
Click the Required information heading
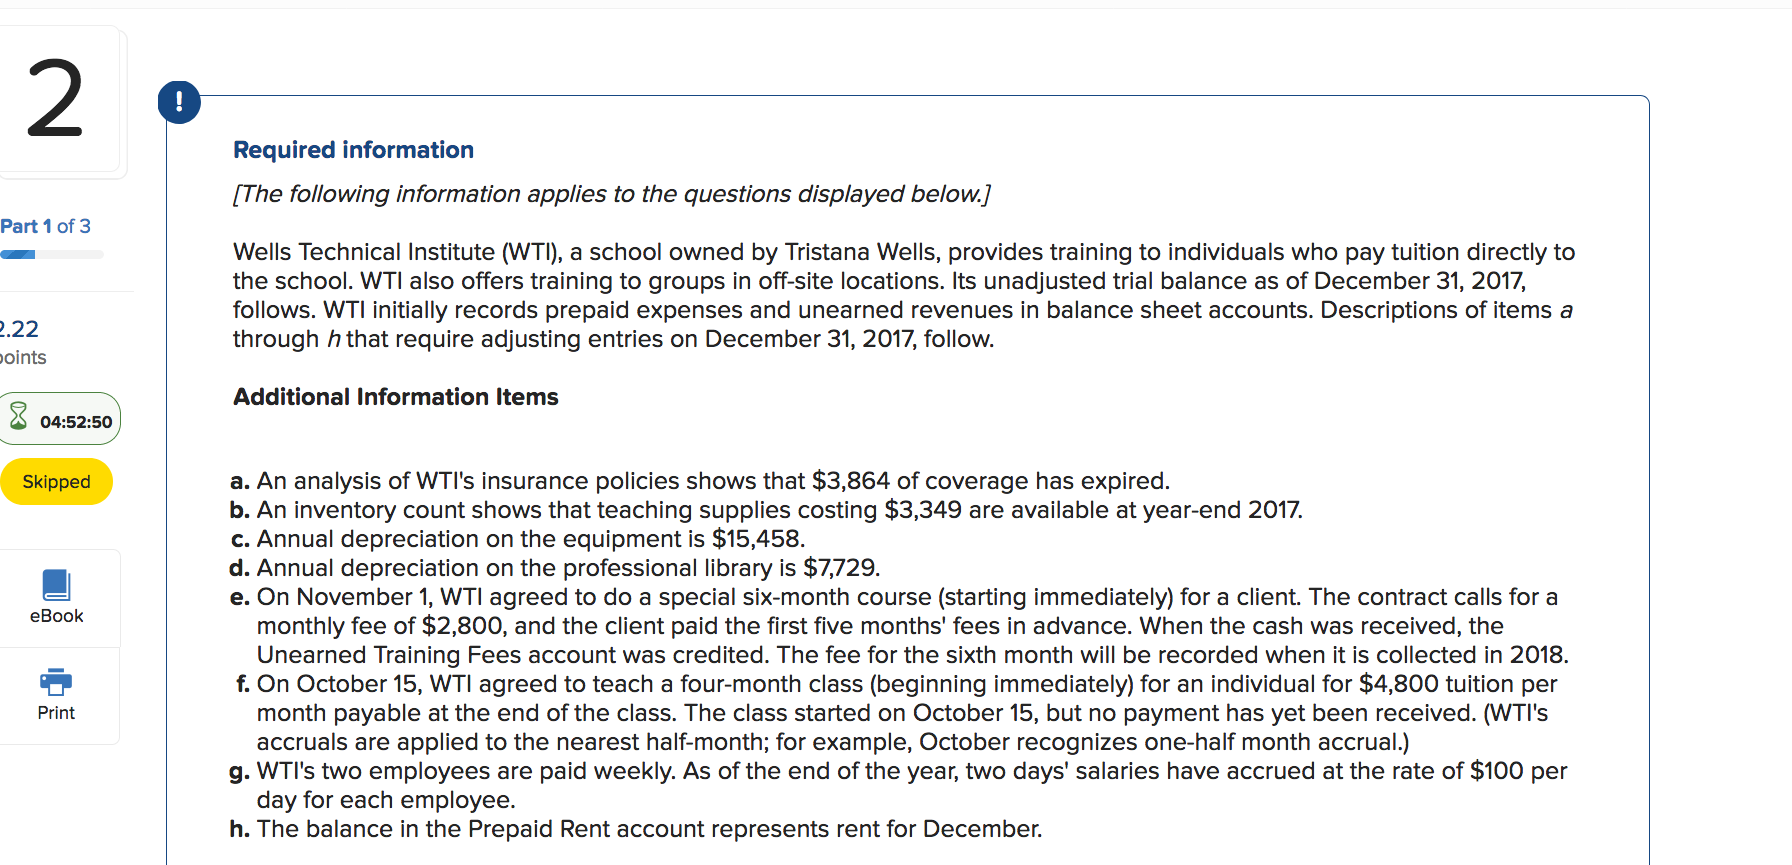pyautogui.click(x=353, y=150)
